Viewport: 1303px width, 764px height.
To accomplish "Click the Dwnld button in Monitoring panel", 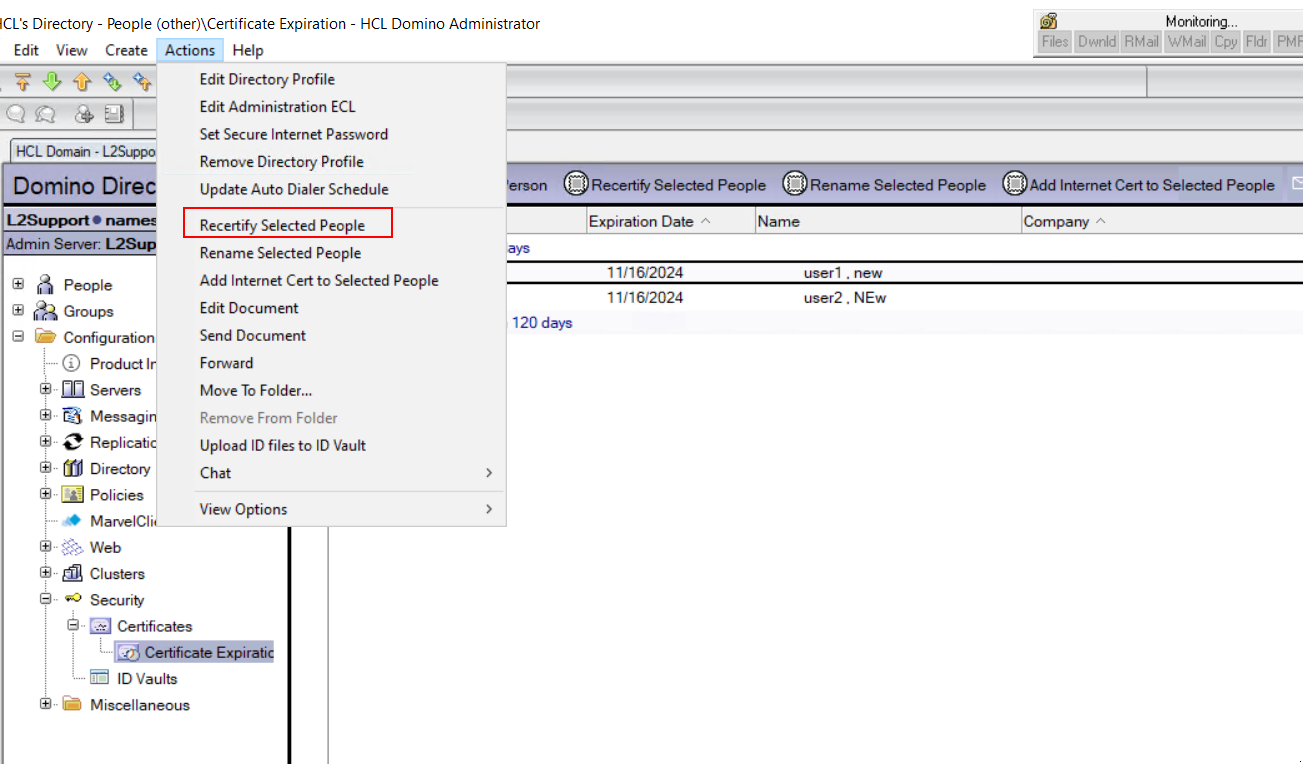I will (x=1097, y=42).
